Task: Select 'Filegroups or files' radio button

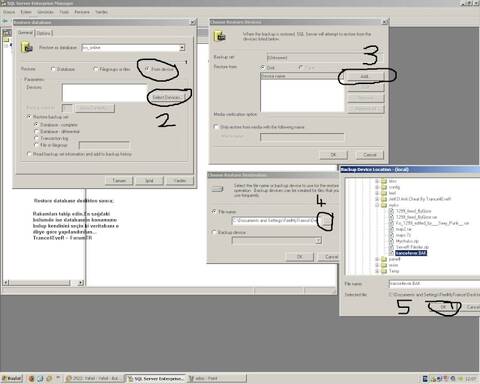Action: [96, 69]
